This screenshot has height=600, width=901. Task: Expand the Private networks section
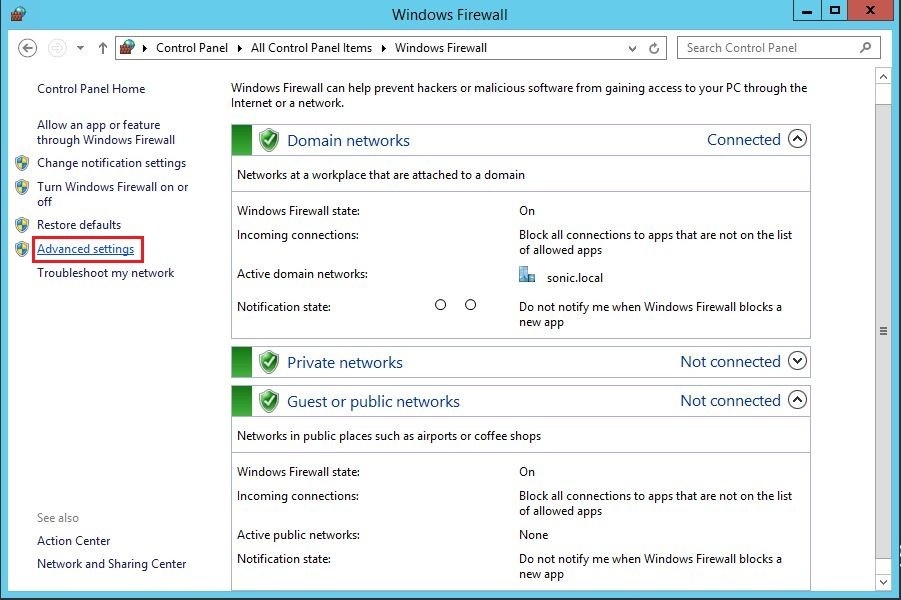[797, 360]
